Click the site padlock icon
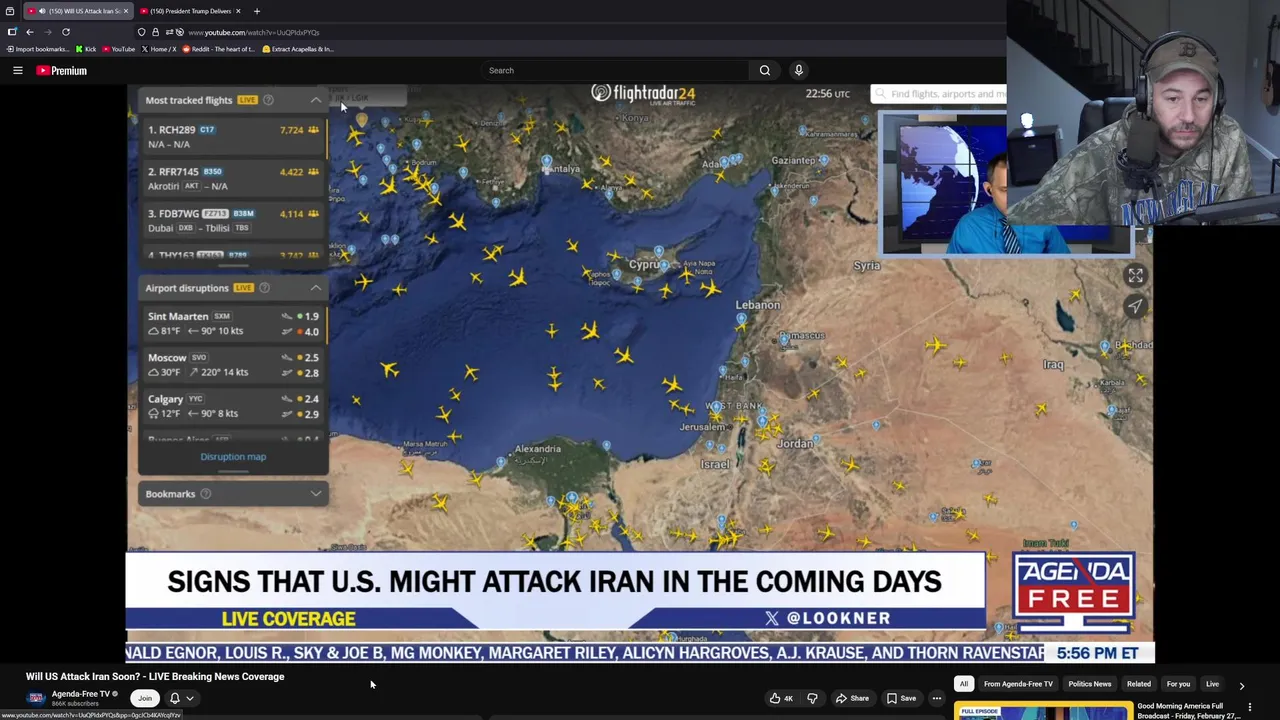Viewport: 1280px width, 720px height. (x=155, y=32)
